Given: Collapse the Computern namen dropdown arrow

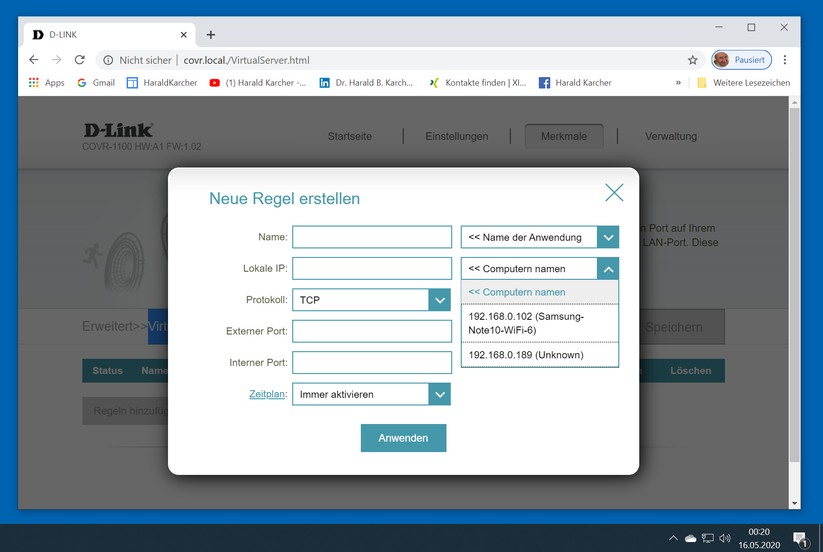Looking at the screenshot, I should pyautogui.click(x=608, y=269).
